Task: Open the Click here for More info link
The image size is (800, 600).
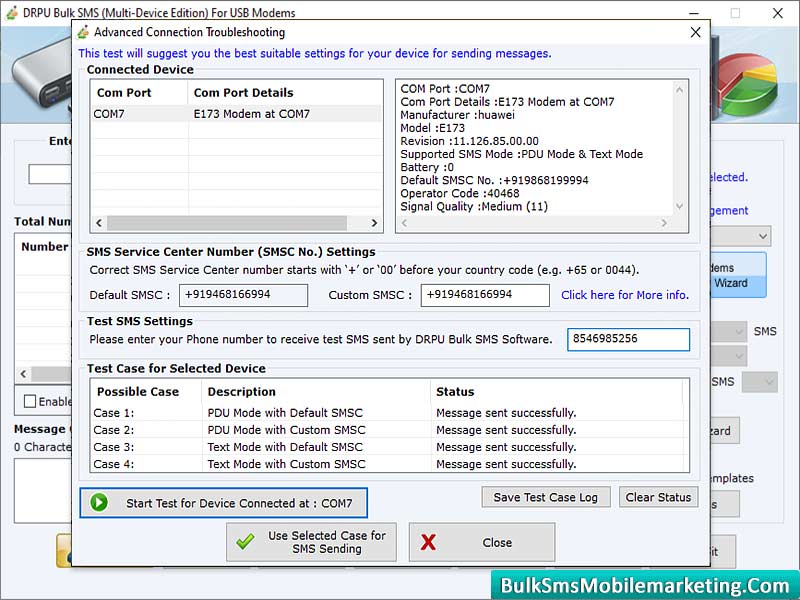Action: coord(624,295)
